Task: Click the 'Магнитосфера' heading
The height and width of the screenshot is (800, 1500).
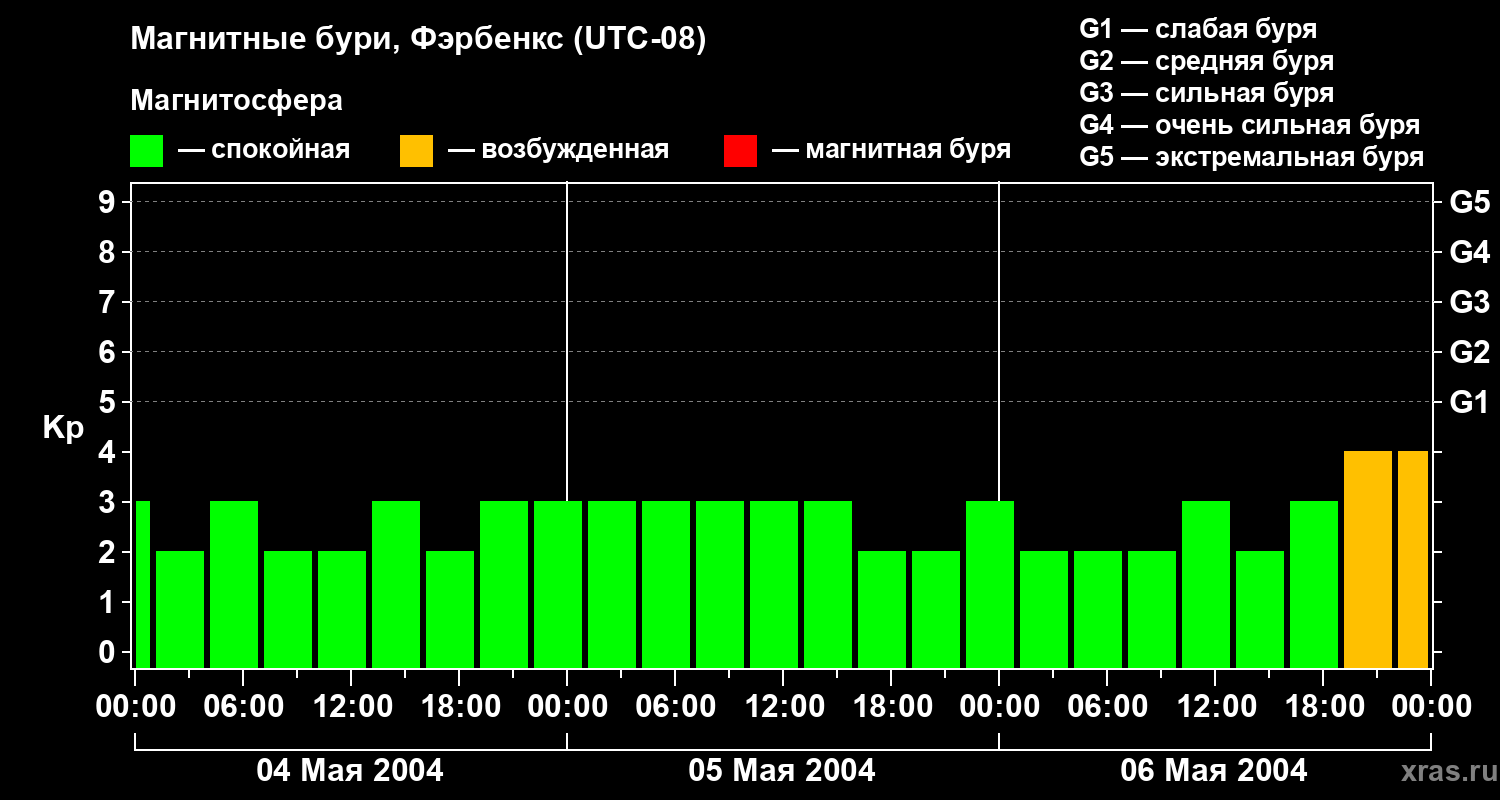Action: pyautogui.click(x=236, y=101)
